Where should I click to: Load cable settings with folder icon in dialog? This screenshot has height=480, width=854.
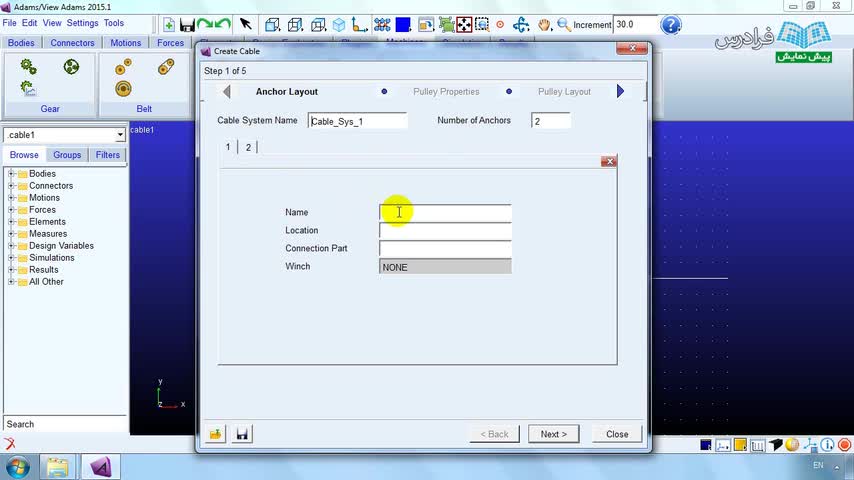click(x=216, y=434)
